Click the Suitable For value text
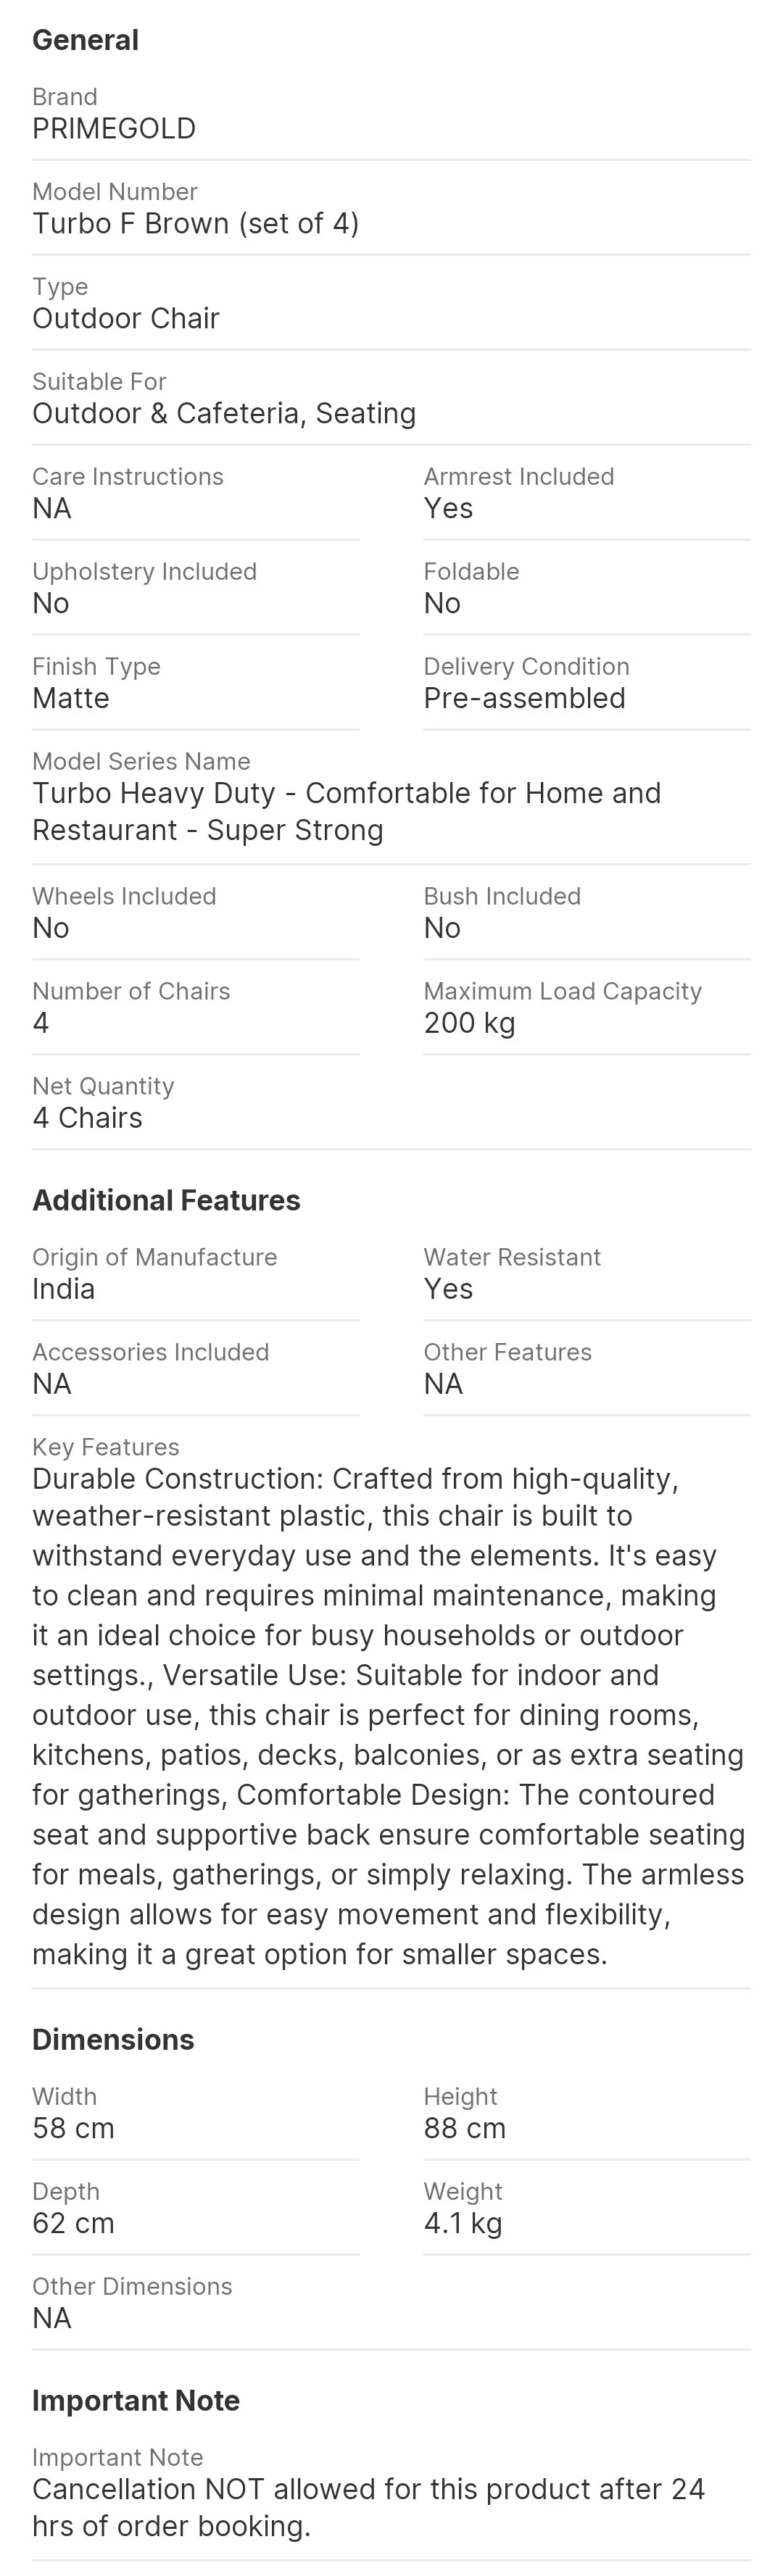 pos(223,413)
